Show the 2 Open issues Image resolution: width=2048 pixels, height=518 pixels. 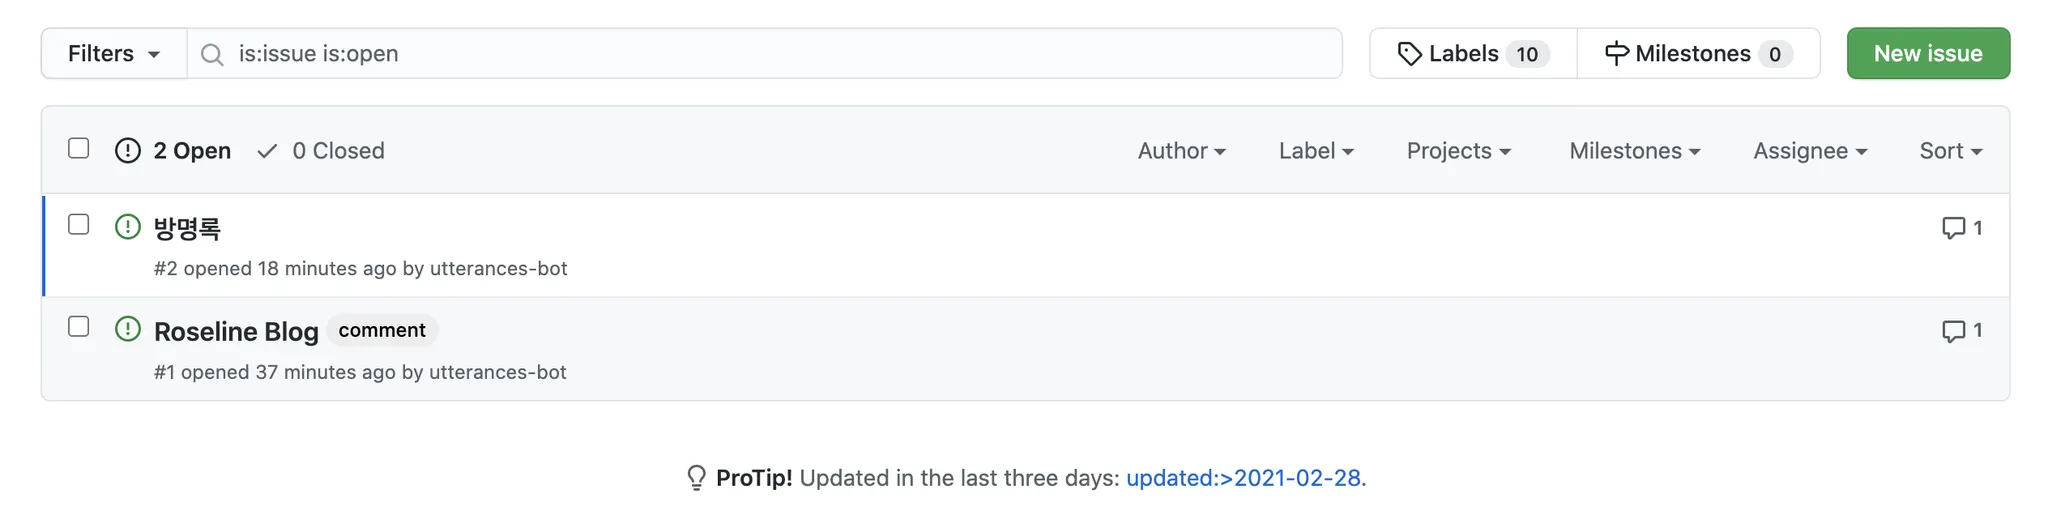coord(174,151)
